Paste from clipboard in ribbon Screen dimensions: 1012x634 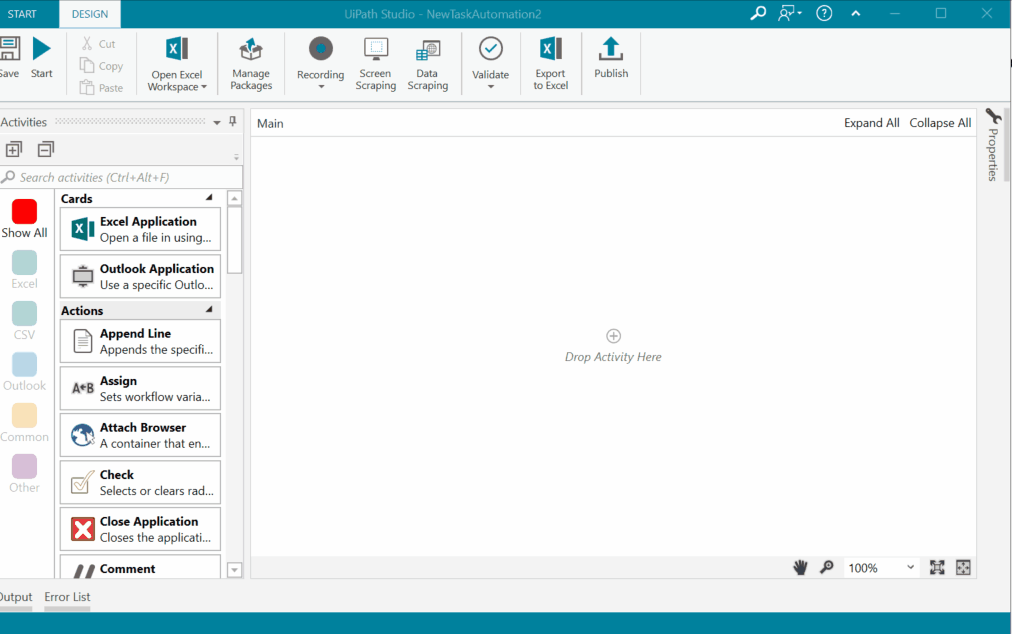click(101, 87)
